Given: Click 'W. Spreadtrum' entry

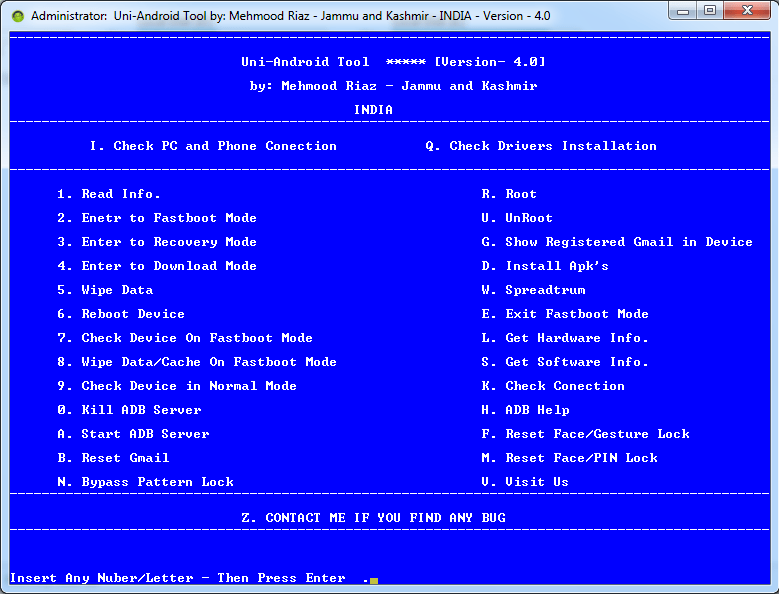Looking at the screenshot, I should tap(533, 290).
